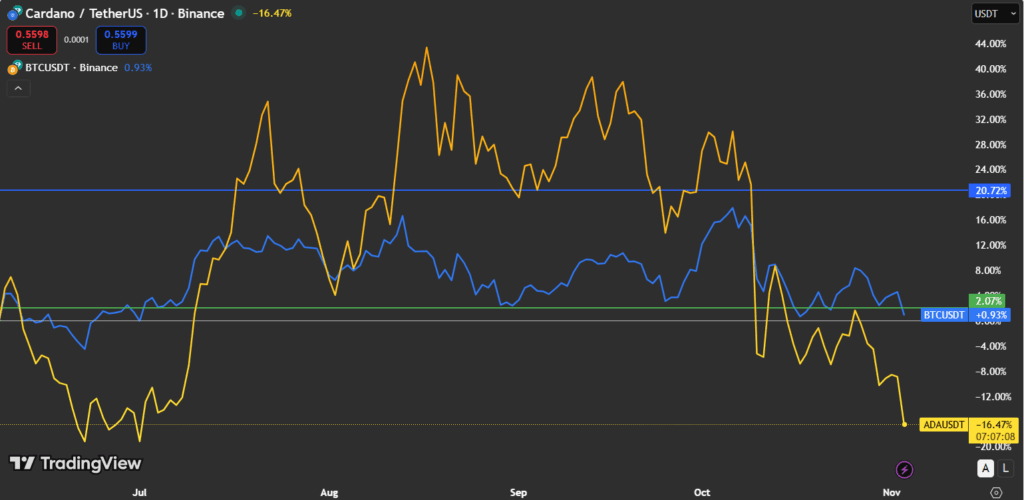Click the Sep label on time axis
The height and width of the screenshot is (500, 1024).
point(518,493)
